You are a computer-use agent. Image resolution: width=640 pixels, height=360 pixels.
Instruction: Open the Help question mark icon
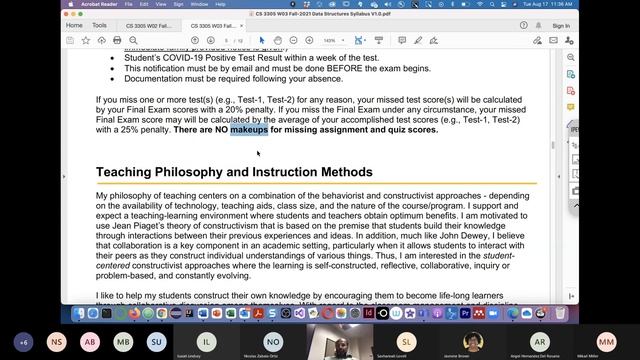coord(524,25)
